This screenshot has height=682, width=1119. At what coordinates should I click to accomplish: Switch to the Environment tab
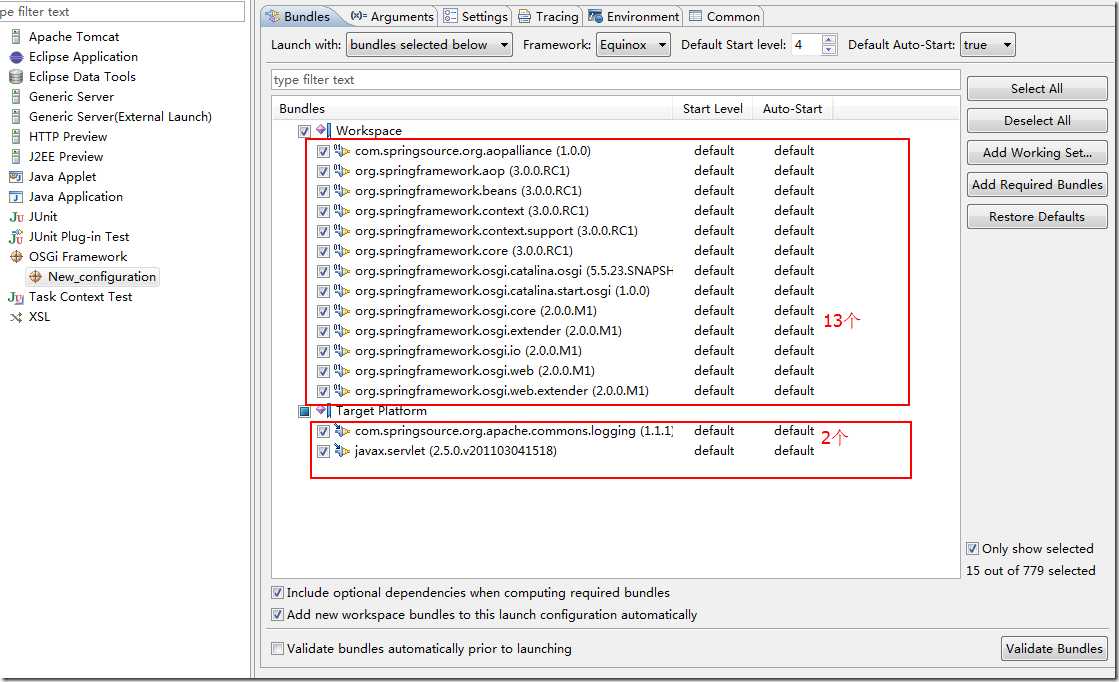pyautogui.click(x=634, y=16)
